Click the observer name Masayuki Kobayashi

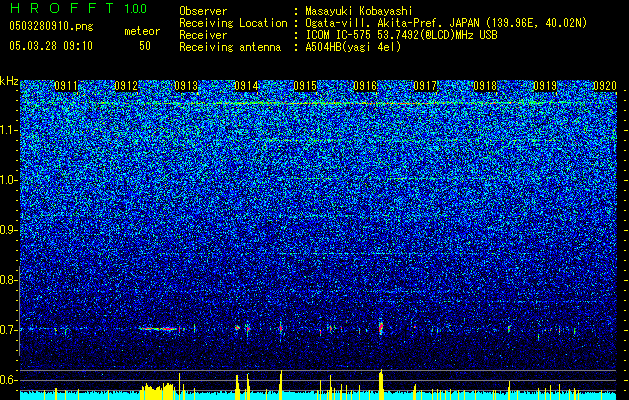(x=359, y=11)
